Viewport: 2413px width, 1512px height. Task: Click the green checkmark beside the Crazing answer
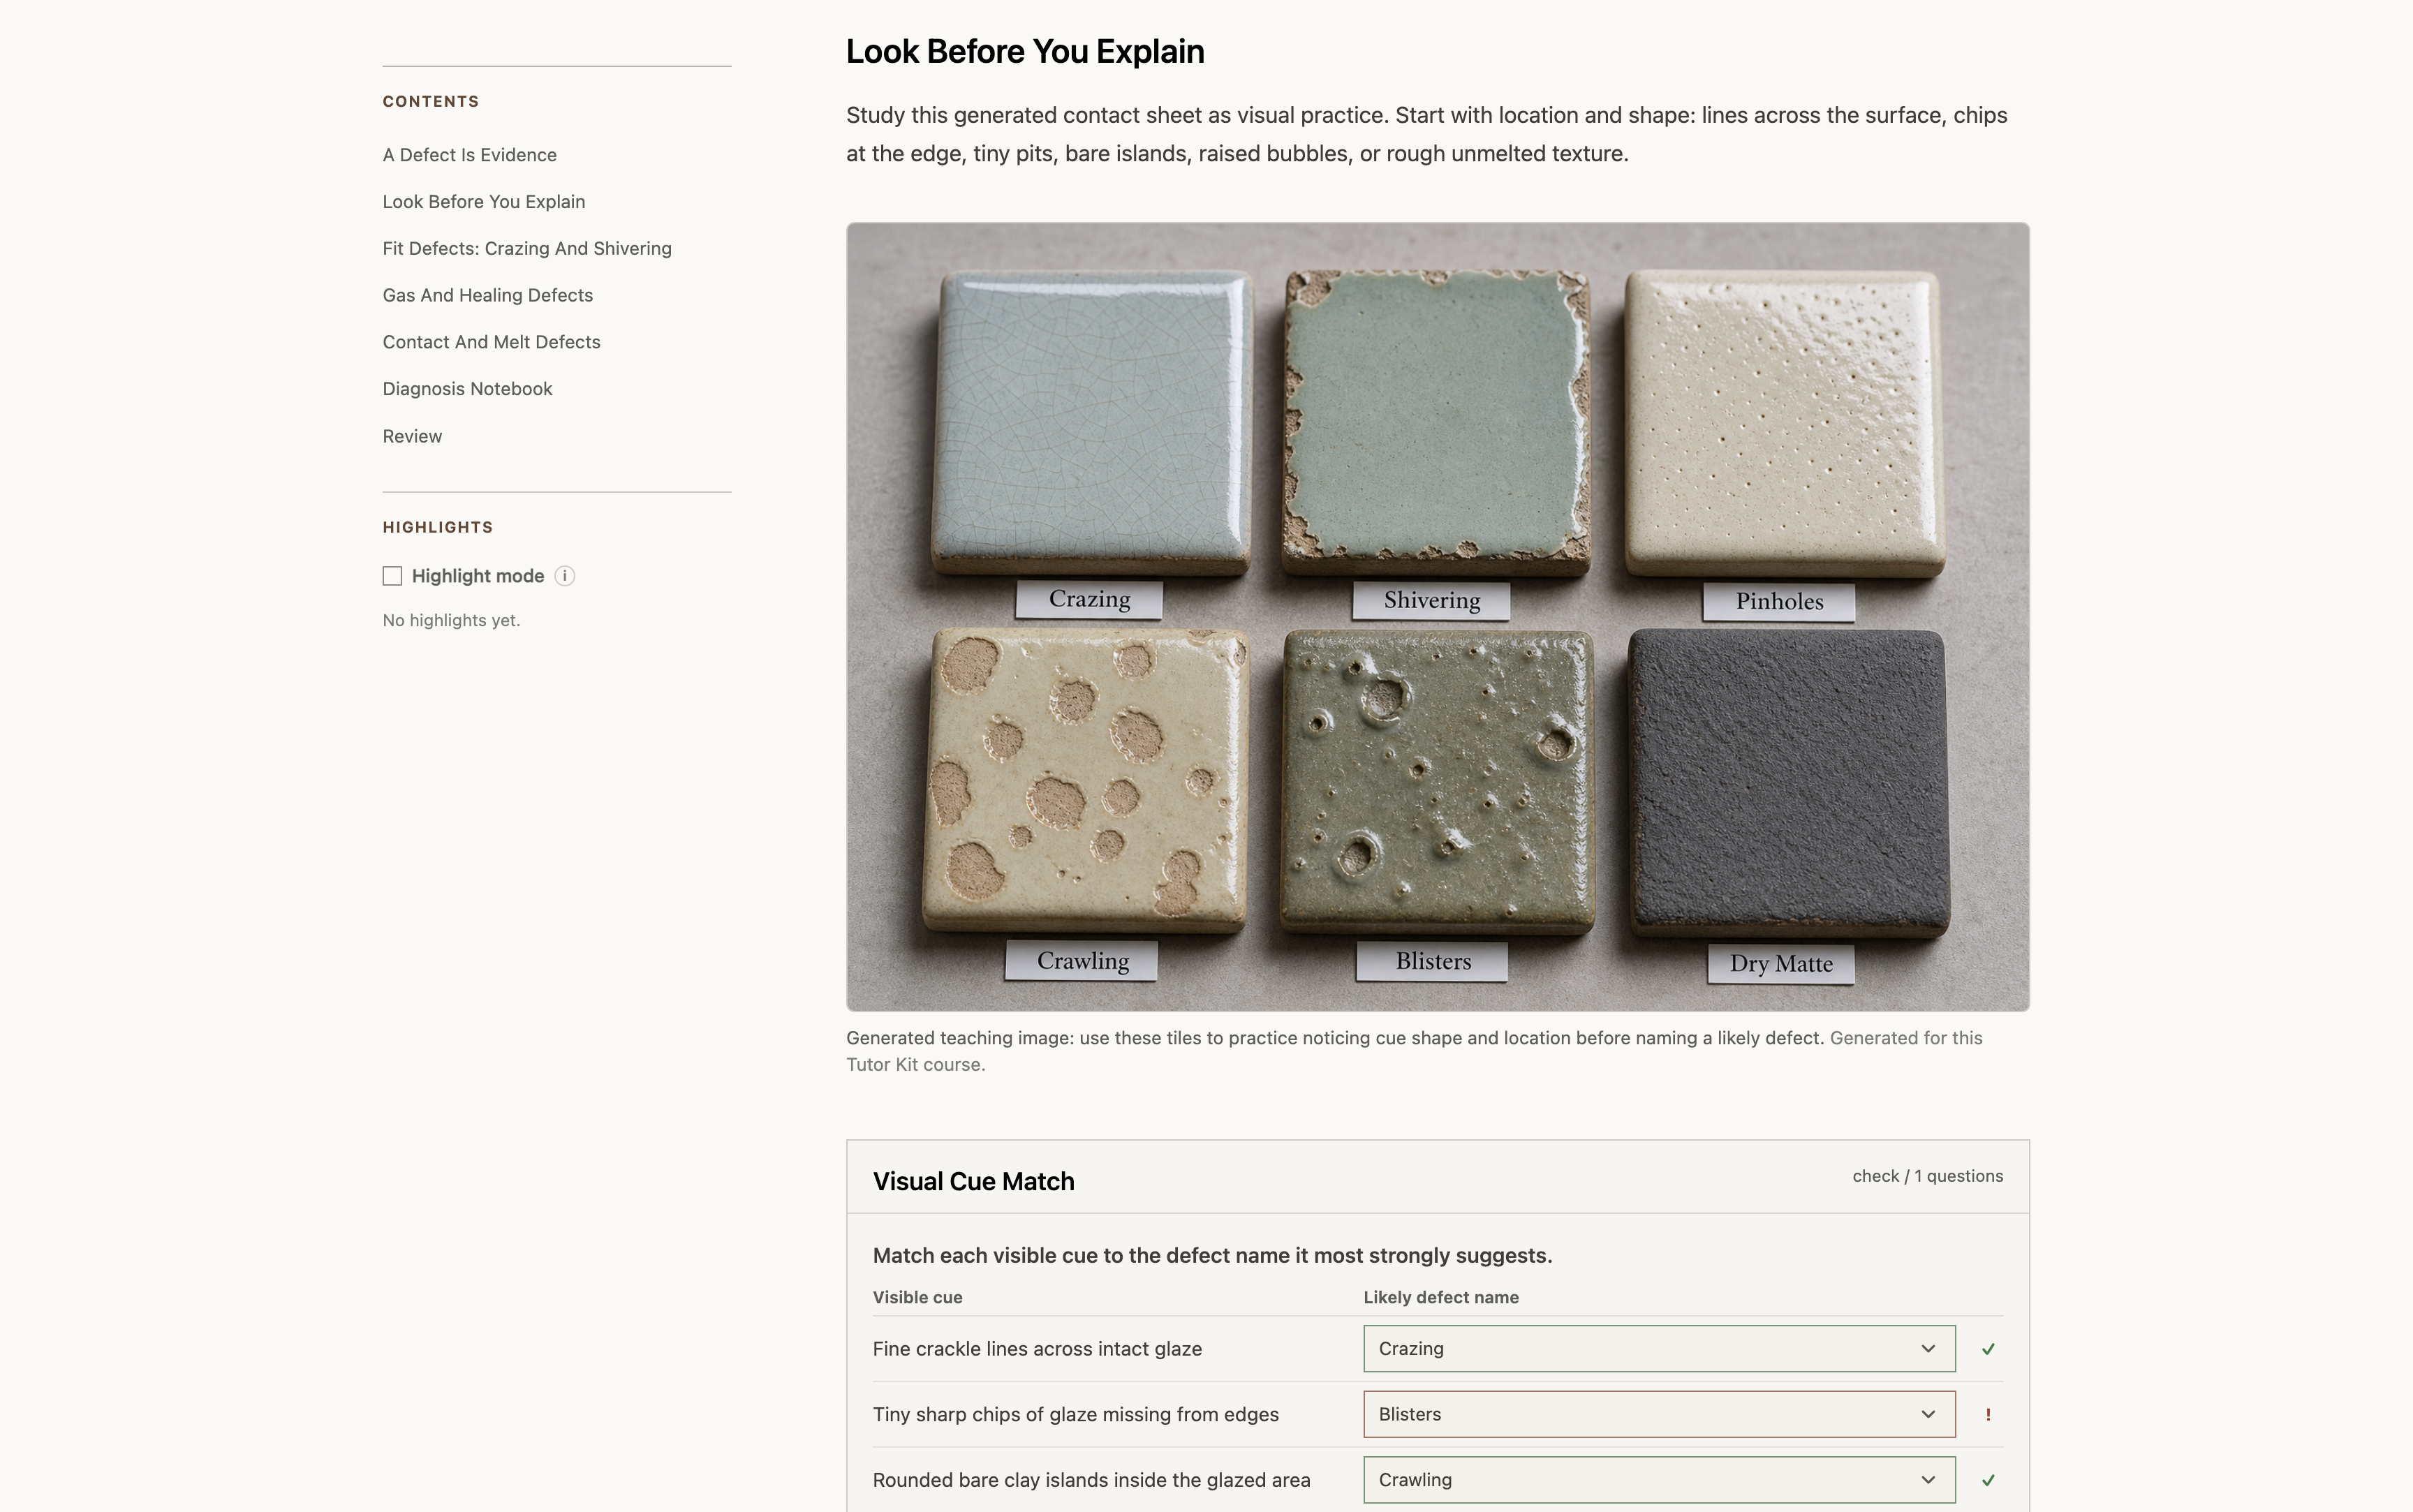(x=1988, y=1349)
